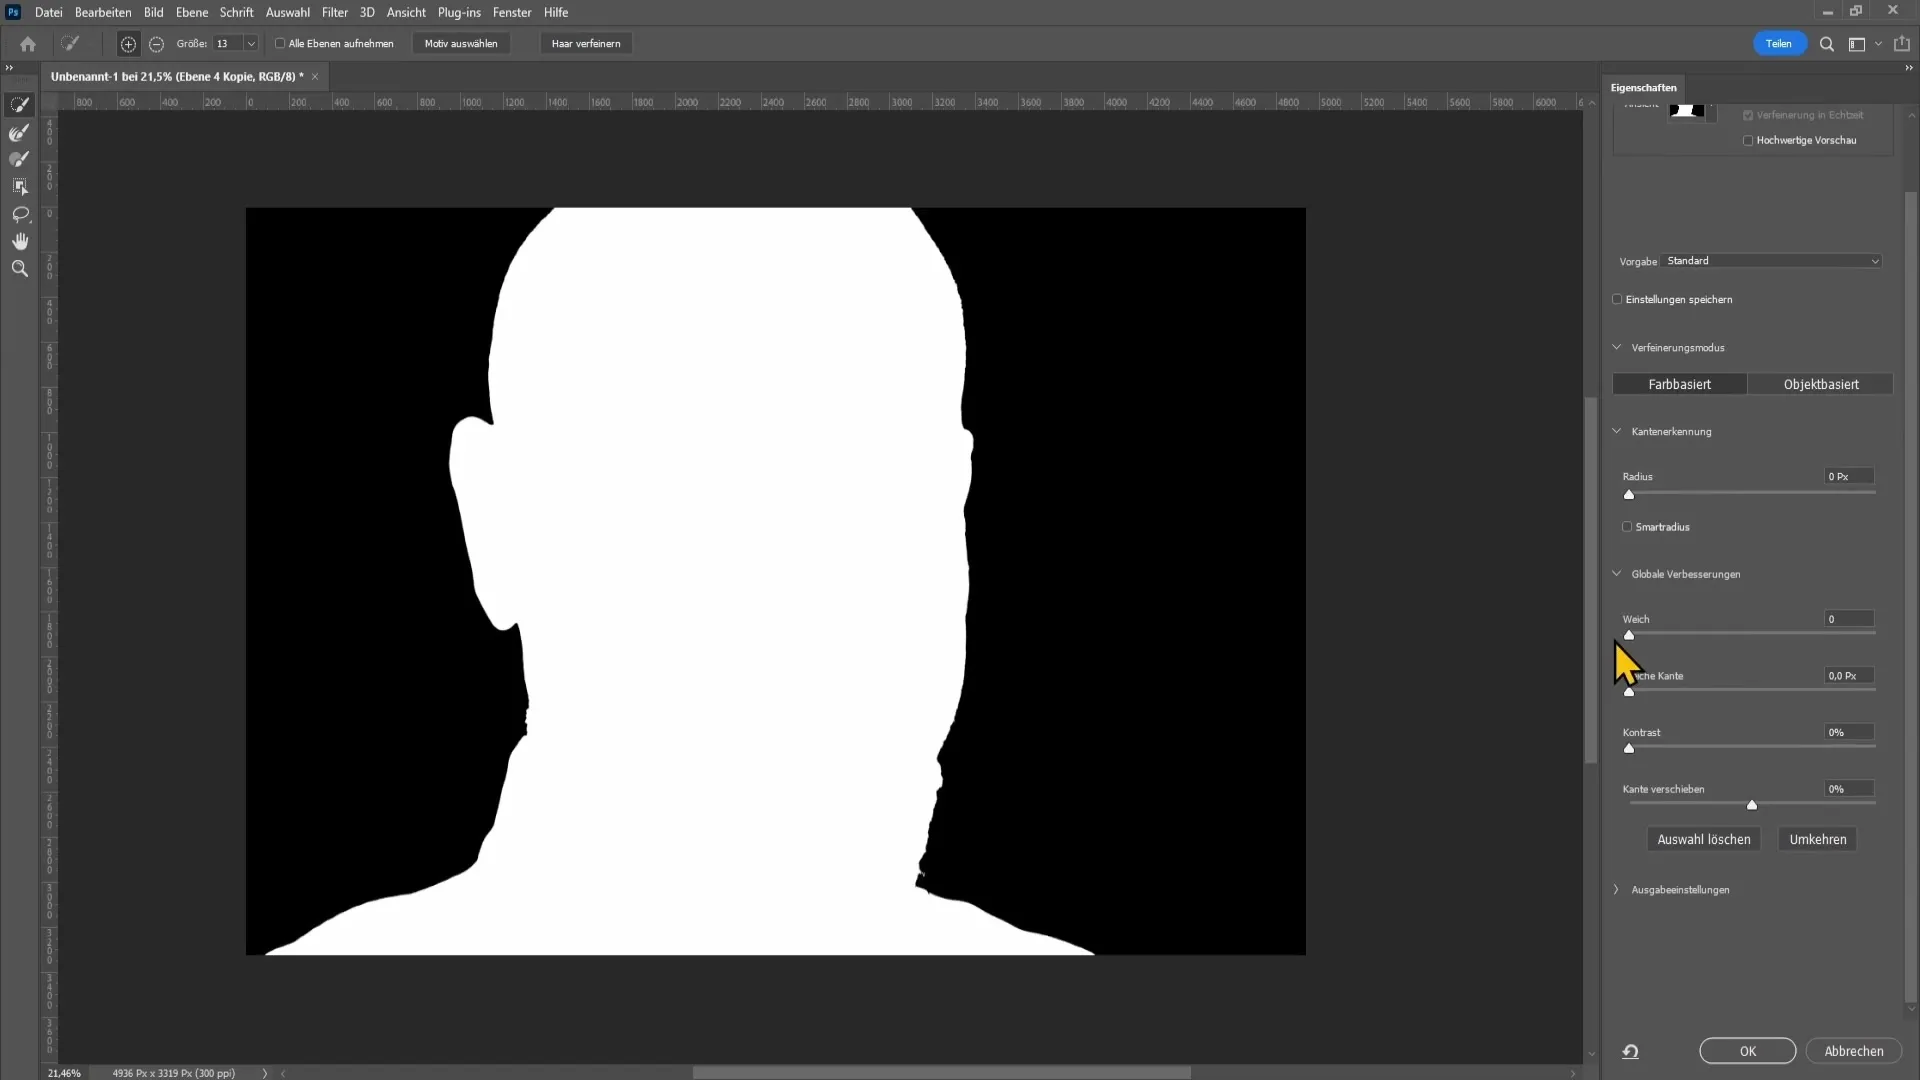Collapse the Kantenerkennung section
Image resolution: width=1920 pixels, height=1080 pixels.
click(x=1616, y=432)
